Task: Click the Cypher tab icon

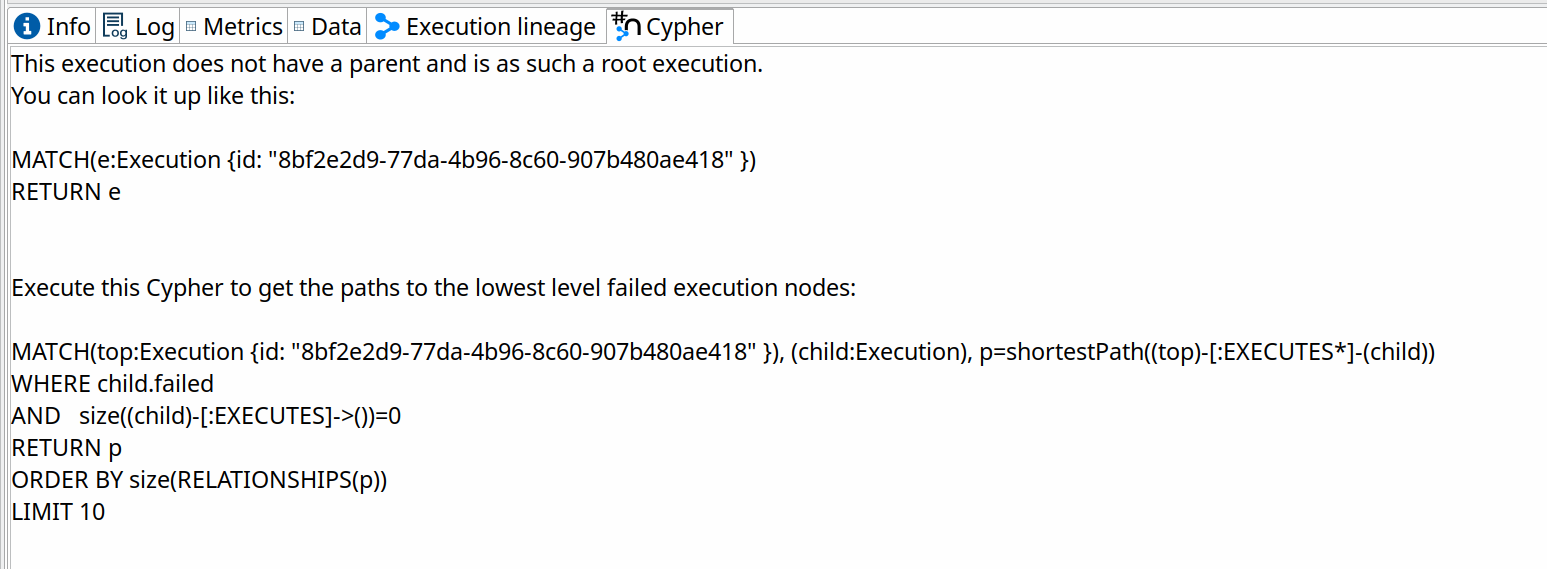Action: click(x=626, y=27)
